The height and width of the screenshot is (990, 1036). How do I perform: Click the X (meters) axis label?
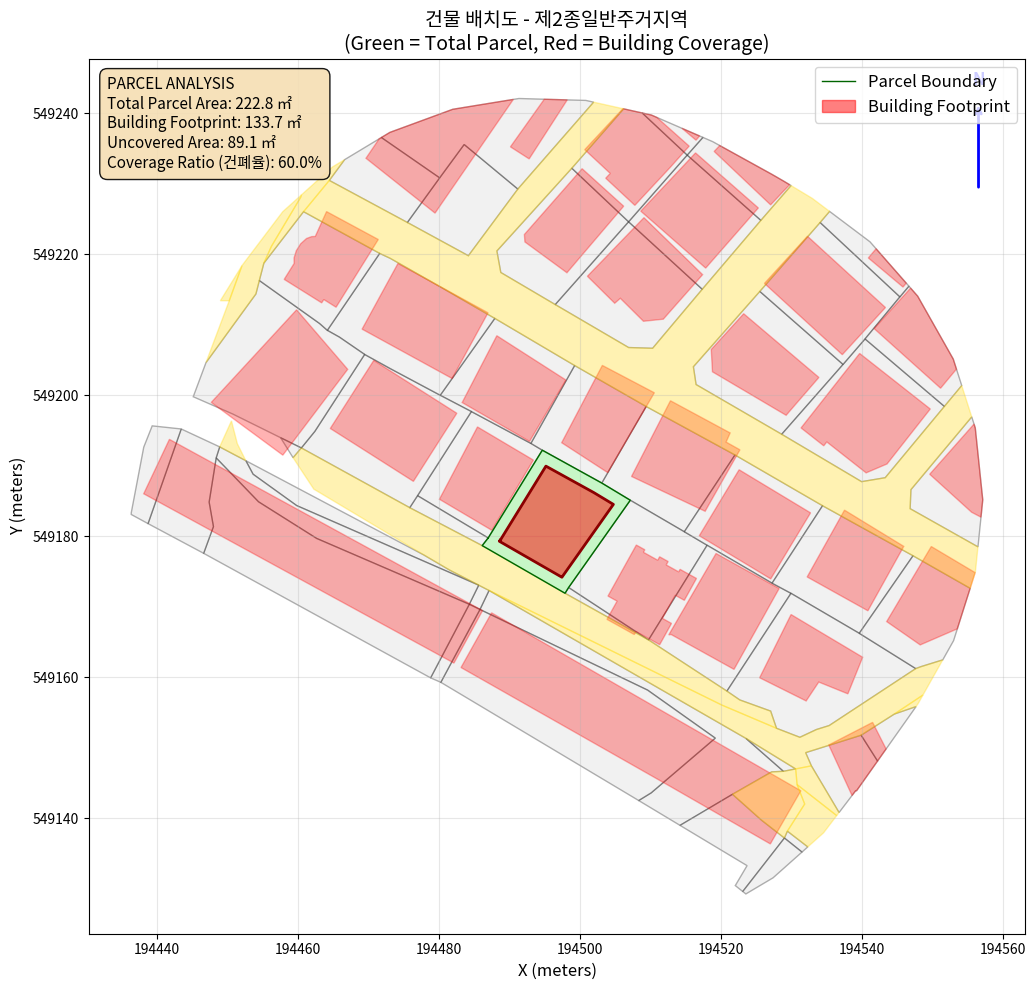pyautogui.click(x=556, y=970)
